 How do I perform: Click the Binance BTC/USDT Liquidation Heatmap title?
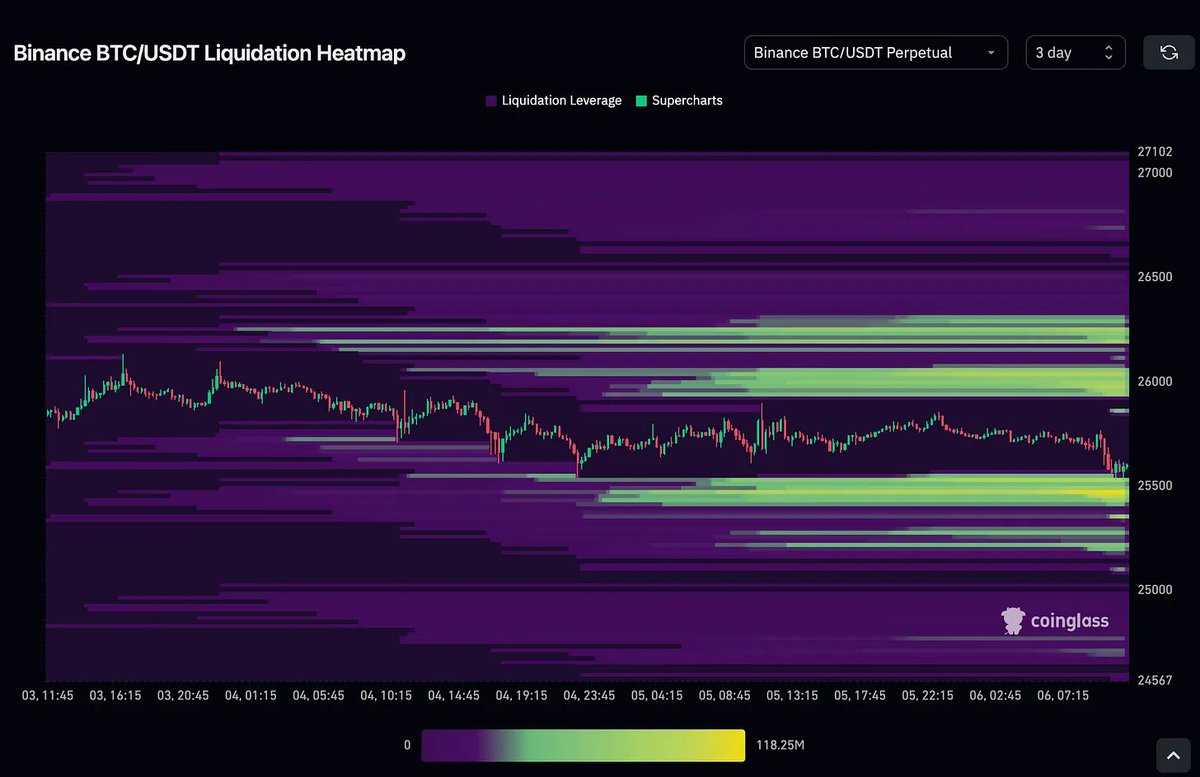[x=210, y=54]
